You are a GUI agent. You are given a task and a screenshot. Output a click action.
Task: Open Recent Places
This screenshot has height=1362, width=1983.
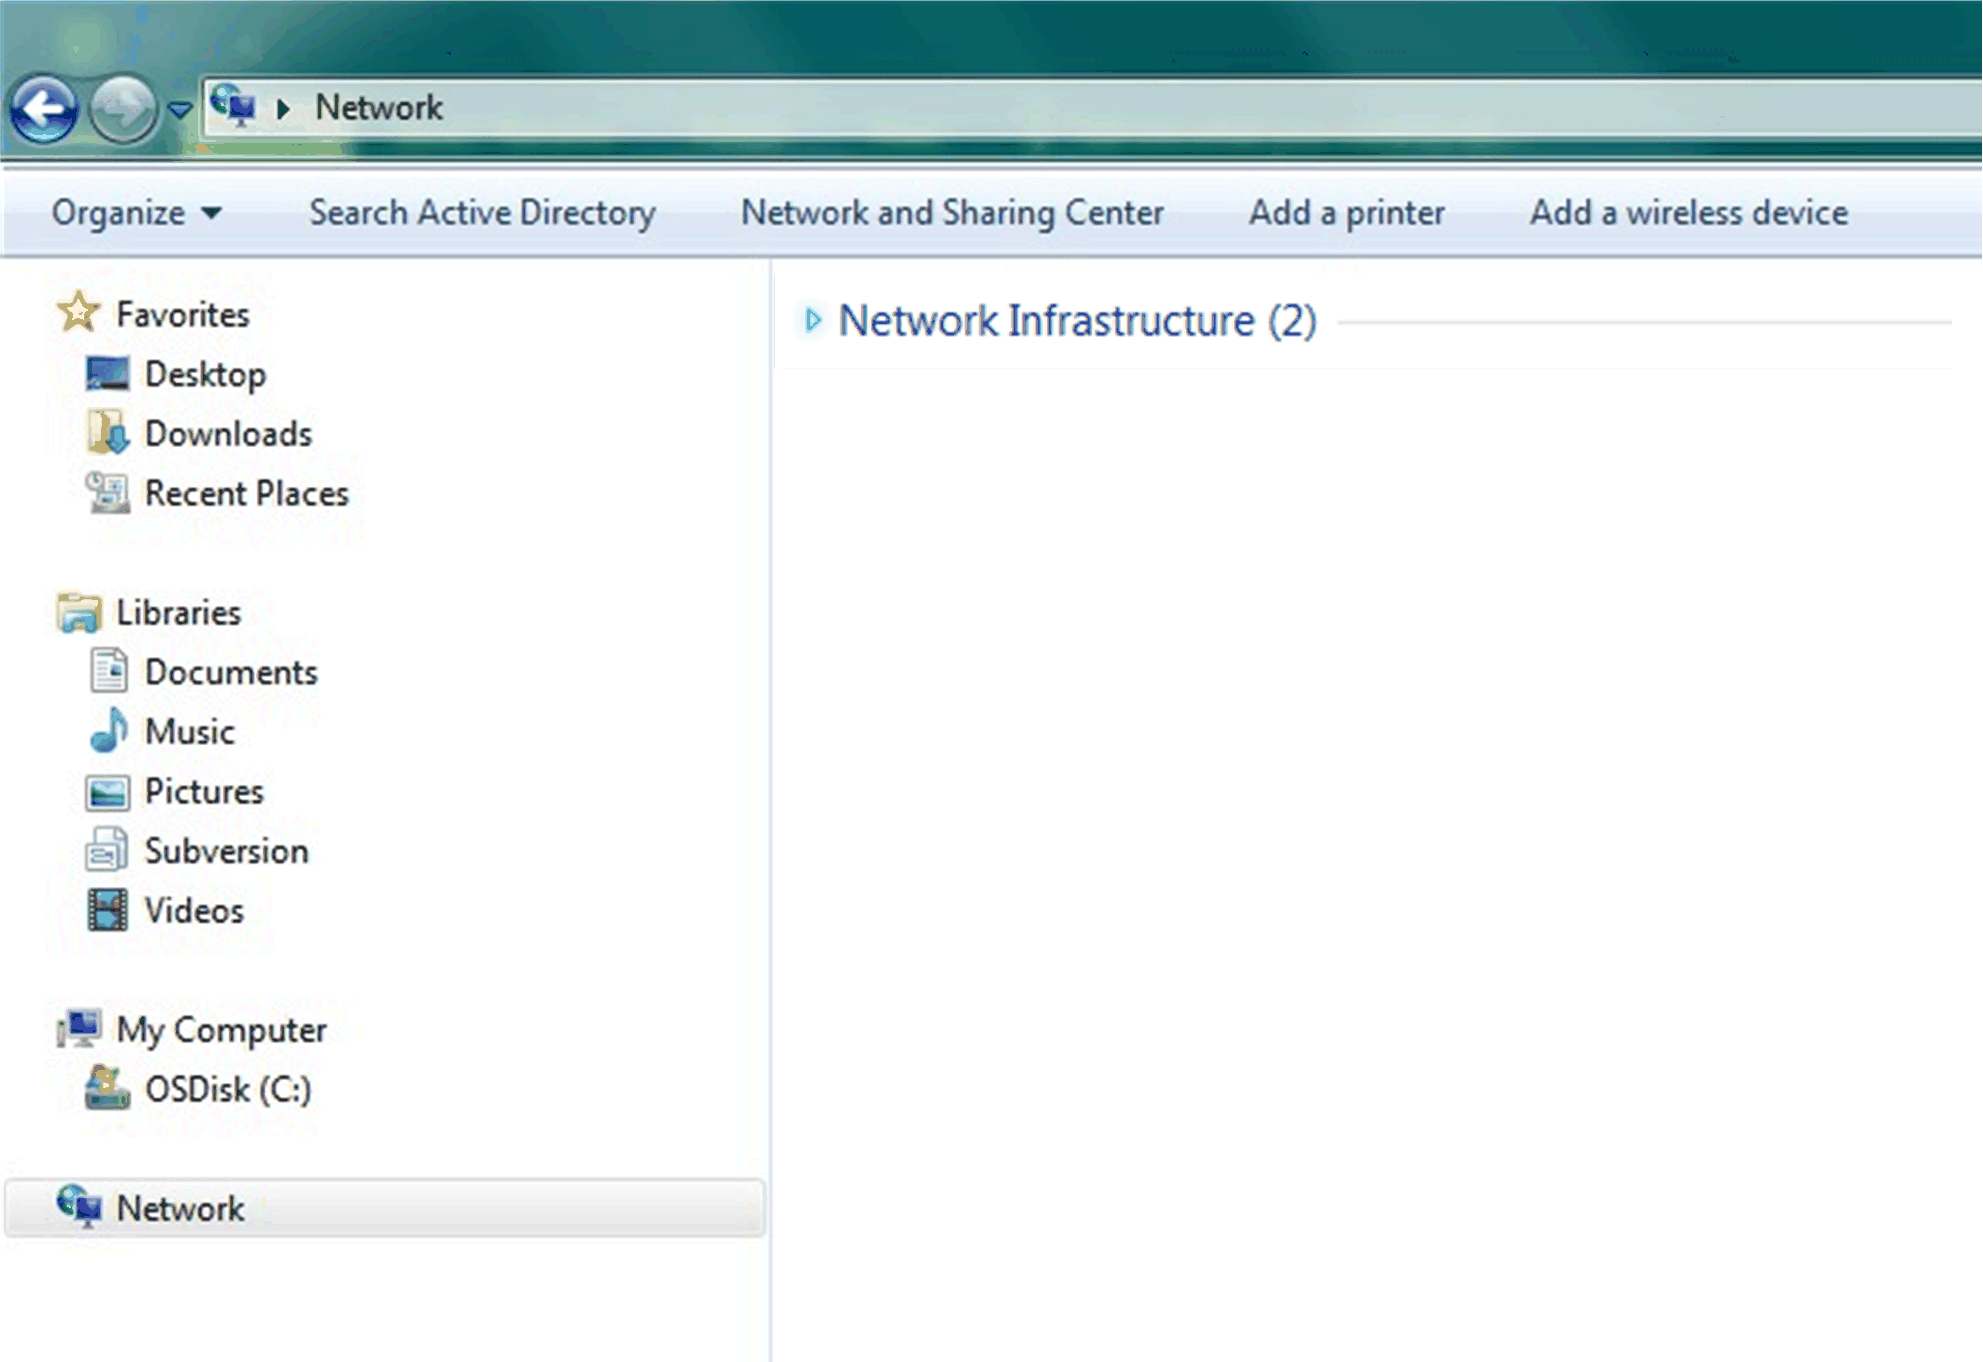coord(246,493)
